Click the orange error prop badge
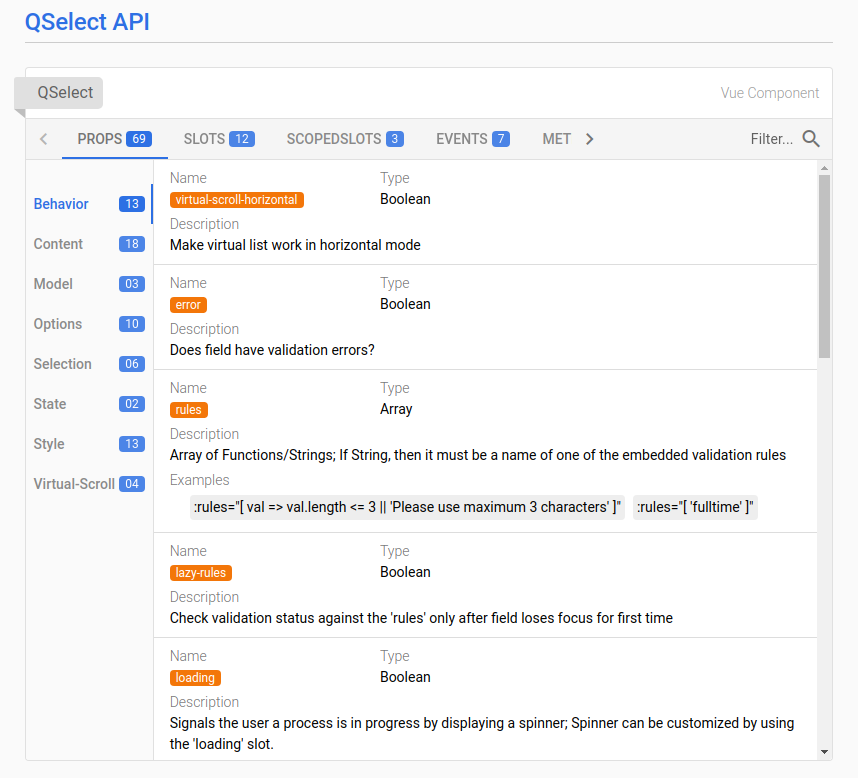Viewport: 858px width, 778px height. [188, 304]
